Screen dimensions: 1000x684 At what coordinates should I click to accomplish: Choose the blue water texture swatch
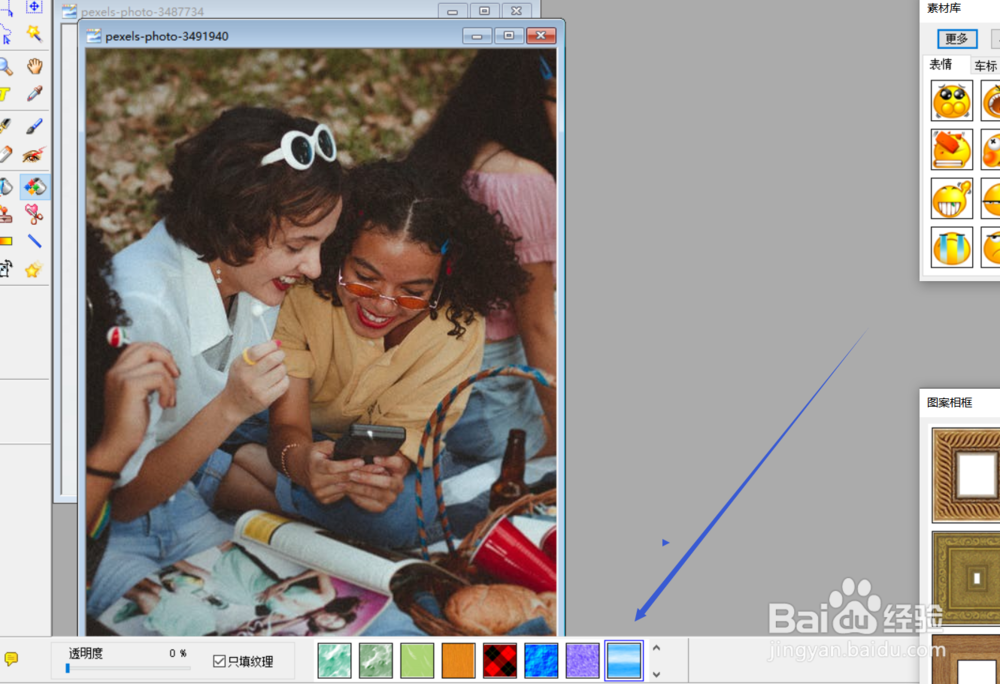[x=541, y=660]
